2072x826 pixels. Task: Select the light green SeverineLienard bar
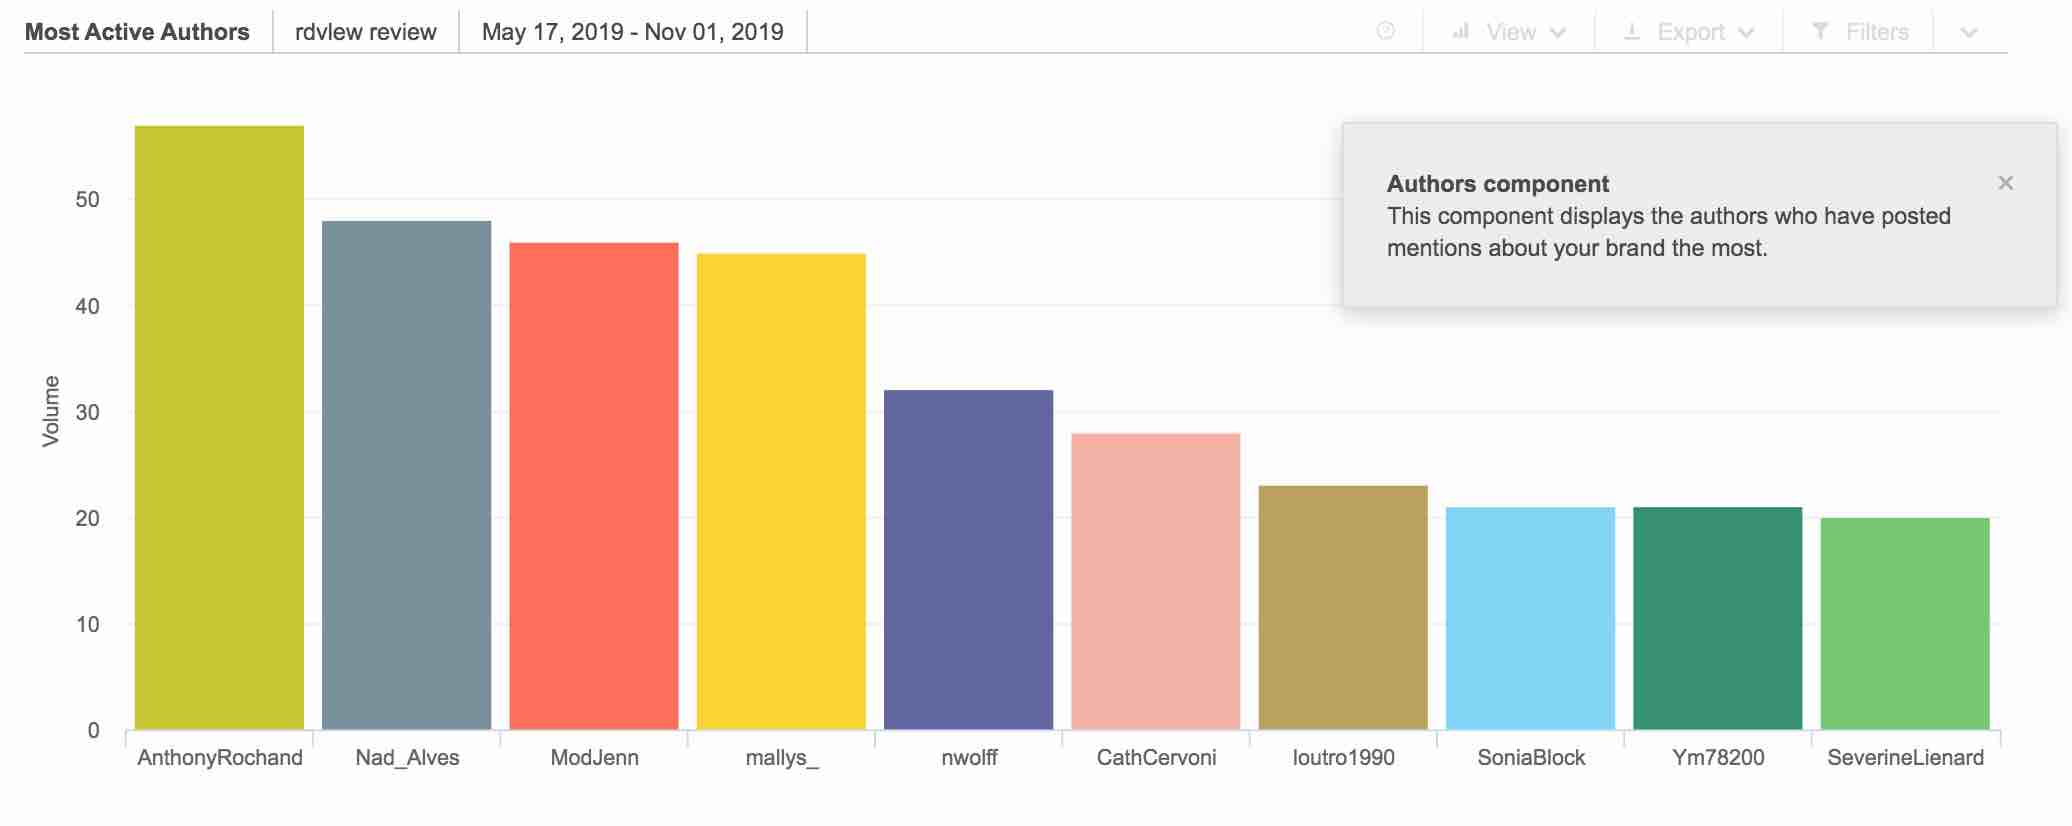pos(1905,624)
